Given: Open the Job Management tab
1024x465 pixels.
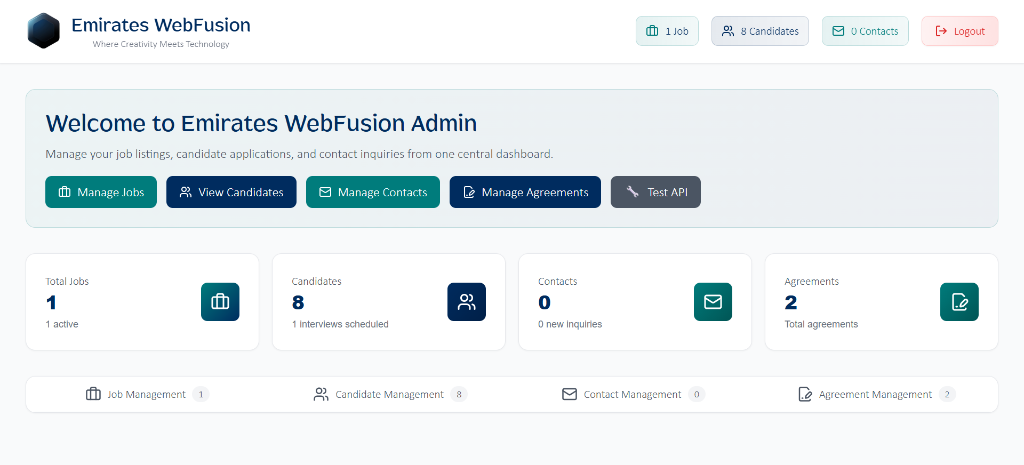Looking at the screenshot, I should point(147,394).
